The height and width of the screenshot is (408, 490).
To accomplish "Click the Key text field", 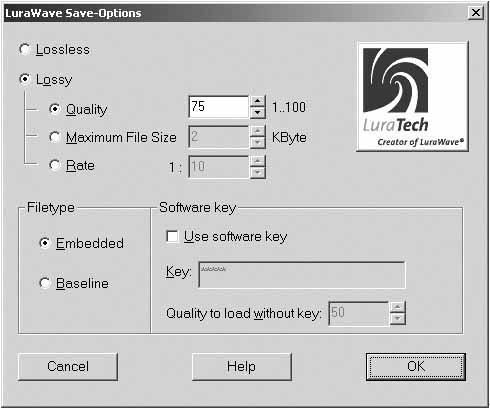I will click(302, 275).
